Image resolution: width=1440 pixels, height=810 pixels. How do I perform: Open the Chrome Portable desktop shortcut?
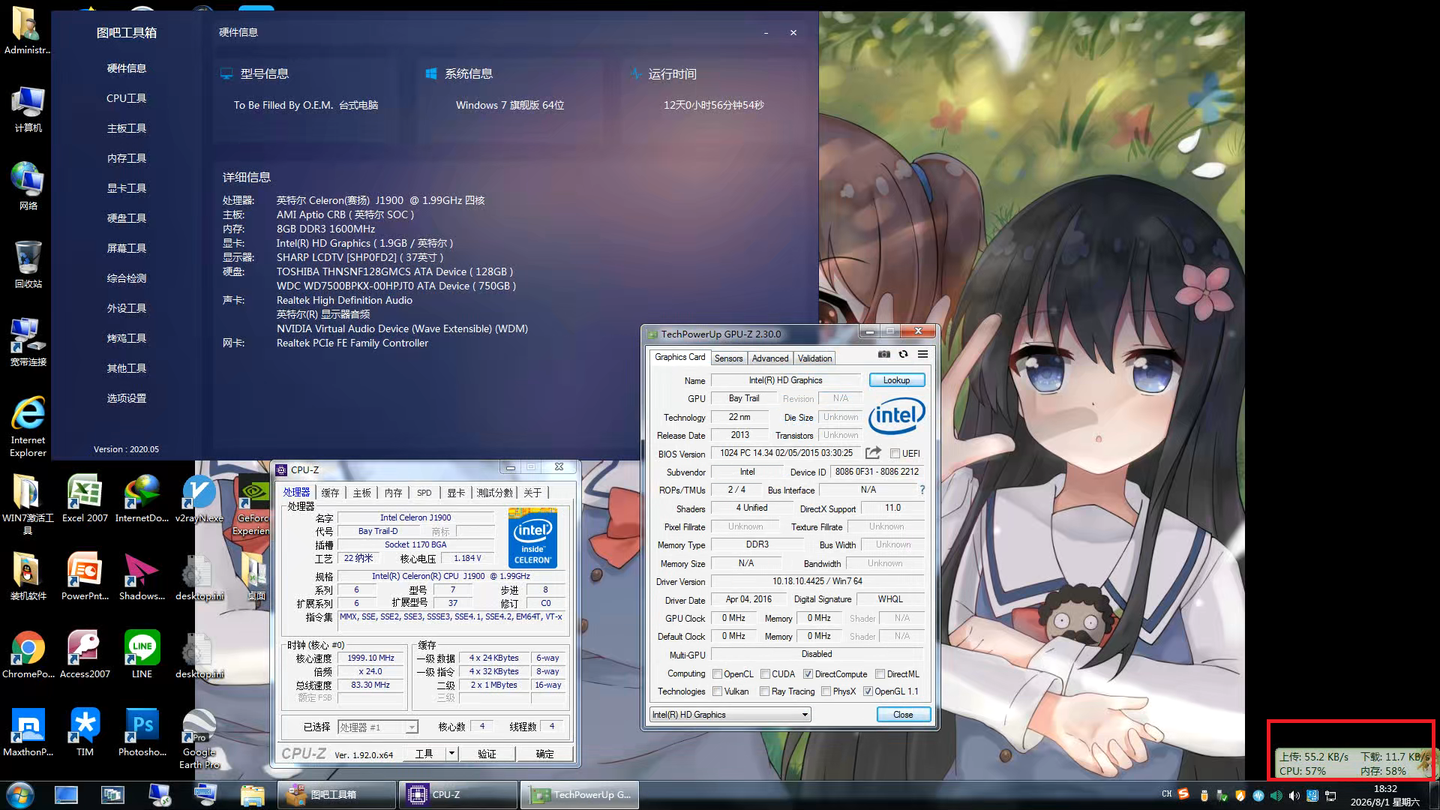pyautogui.click(x=28, y=655)
